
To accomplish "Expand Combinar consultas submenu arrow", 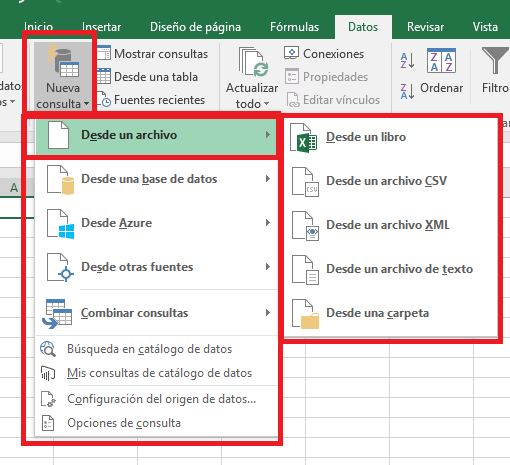I will tap(268, 313).
